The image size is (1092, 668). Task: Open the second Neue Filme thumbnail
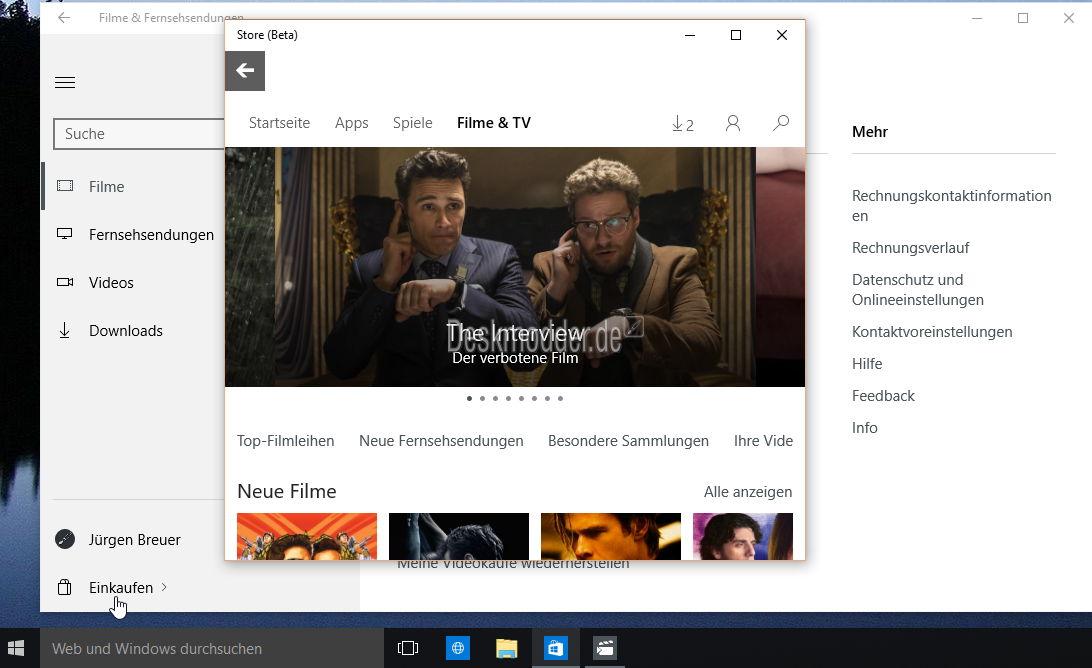tap(459, 536)
